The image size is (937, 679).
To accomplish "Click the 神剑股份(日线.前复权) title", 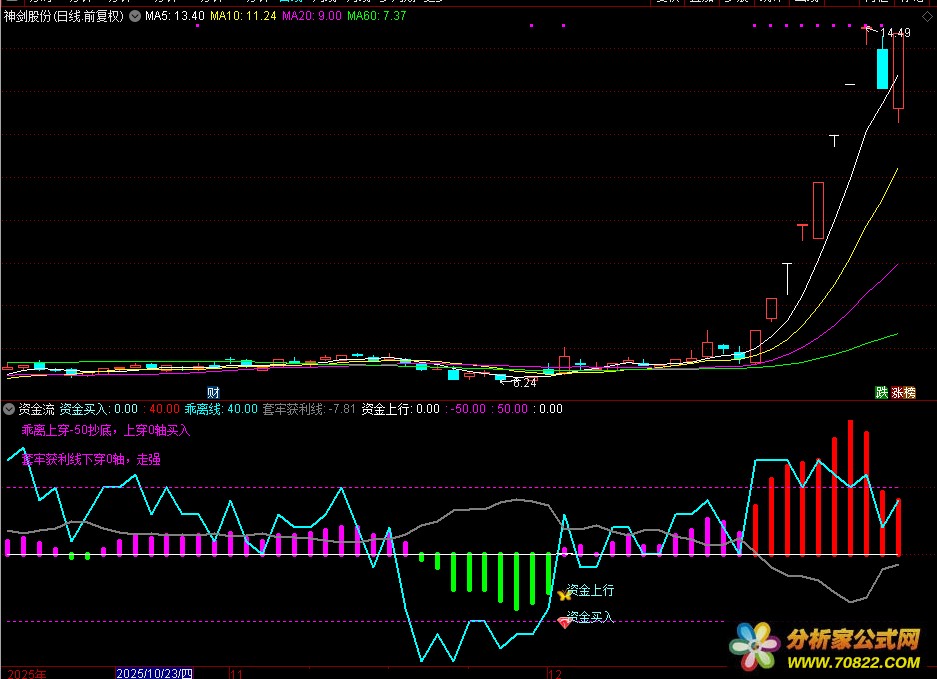I will 64,16.
